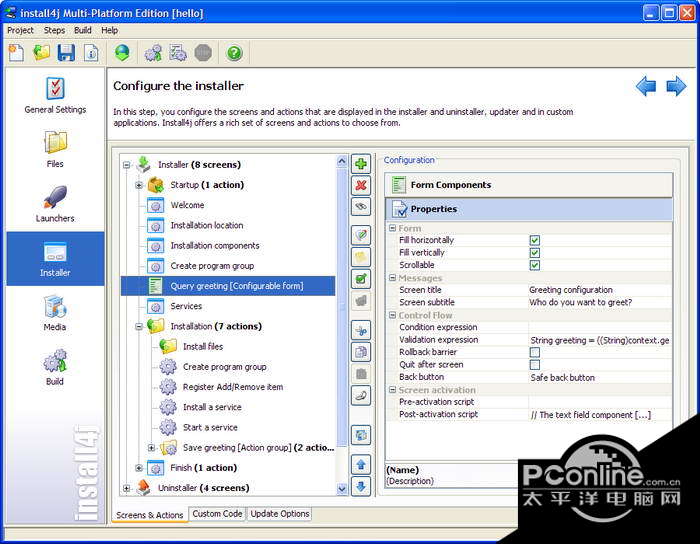Enable Quit after screen checkbox
Image resolution: width=700 pixels, height=544 pixels.
[534, 365]
